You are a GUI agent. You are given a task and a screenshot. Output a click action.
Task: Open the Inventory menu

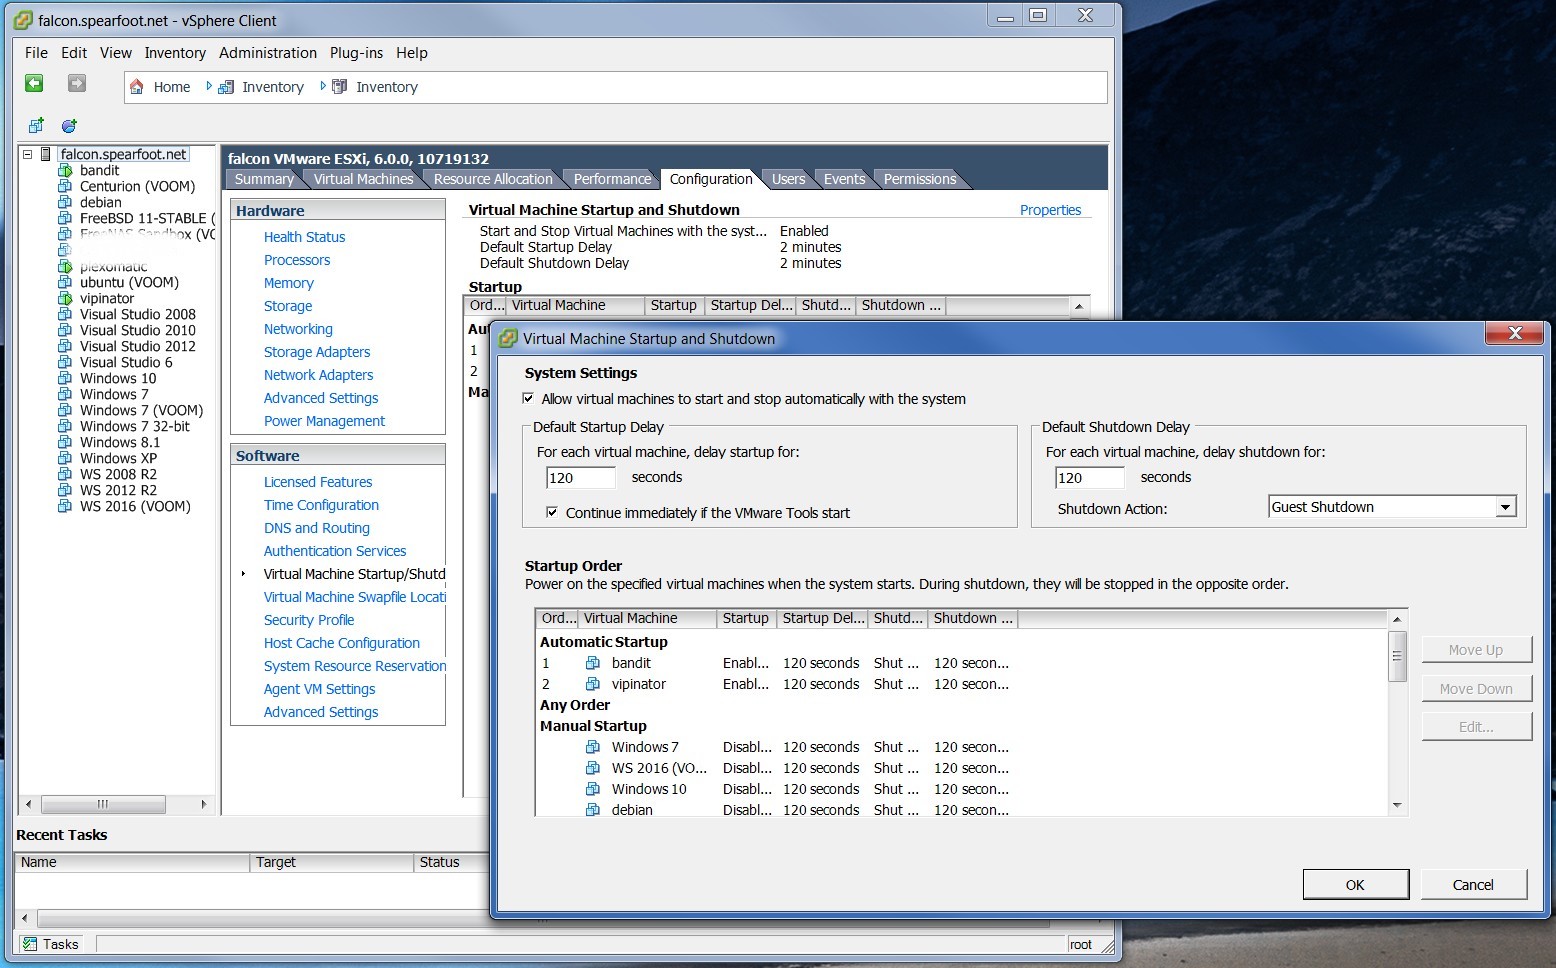click(x=175, y=53)
